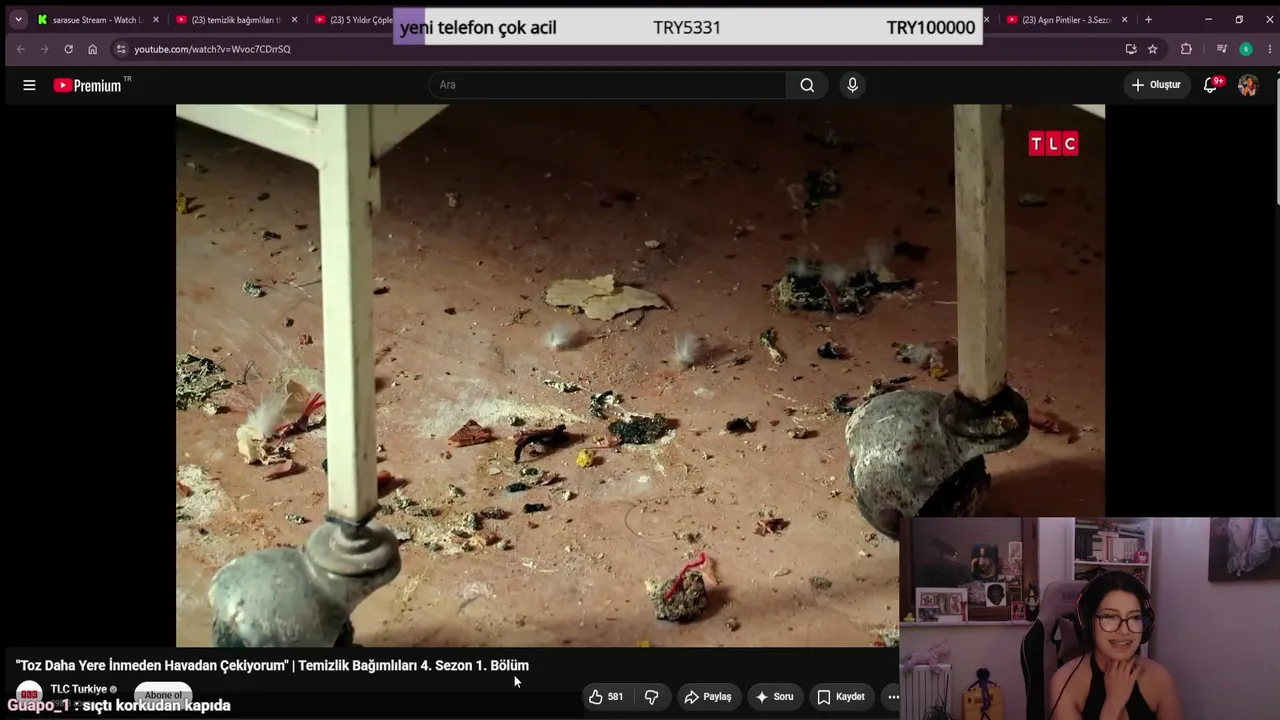
Task: Open the TLC Türkiye channel avatar
Action: (x=29, y=692)
